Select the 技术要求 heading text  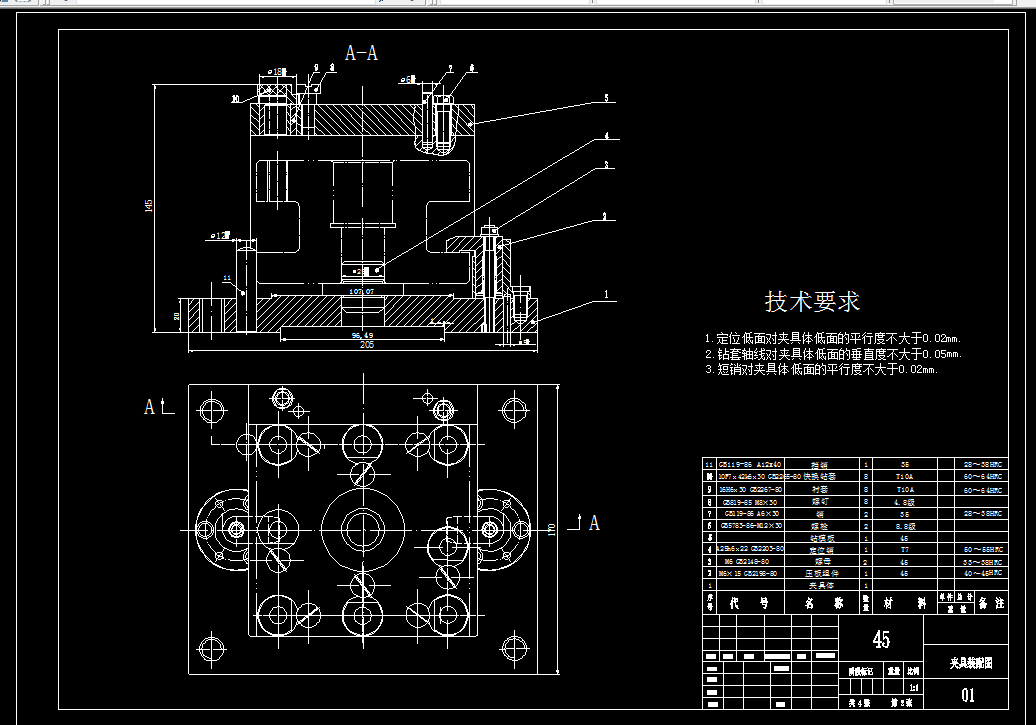812,301
